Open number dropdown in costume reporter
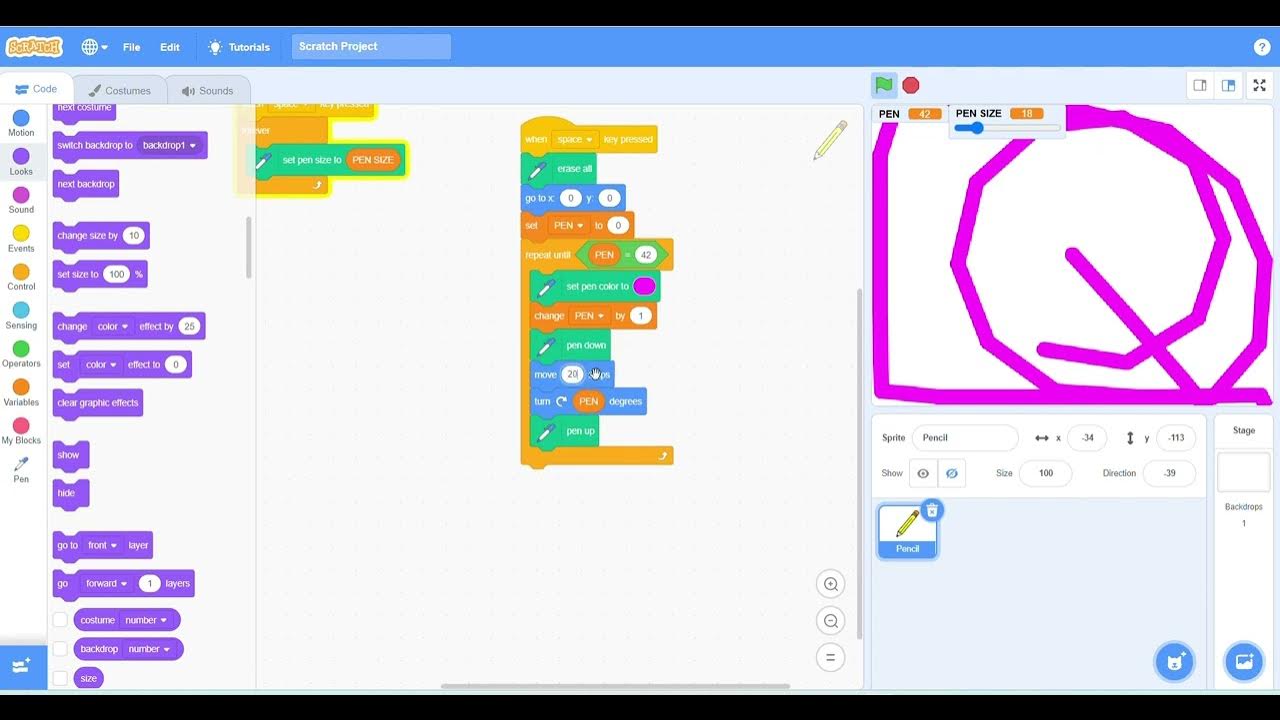The height and width of the screenshot is (720, 1280). pos(146,620)
